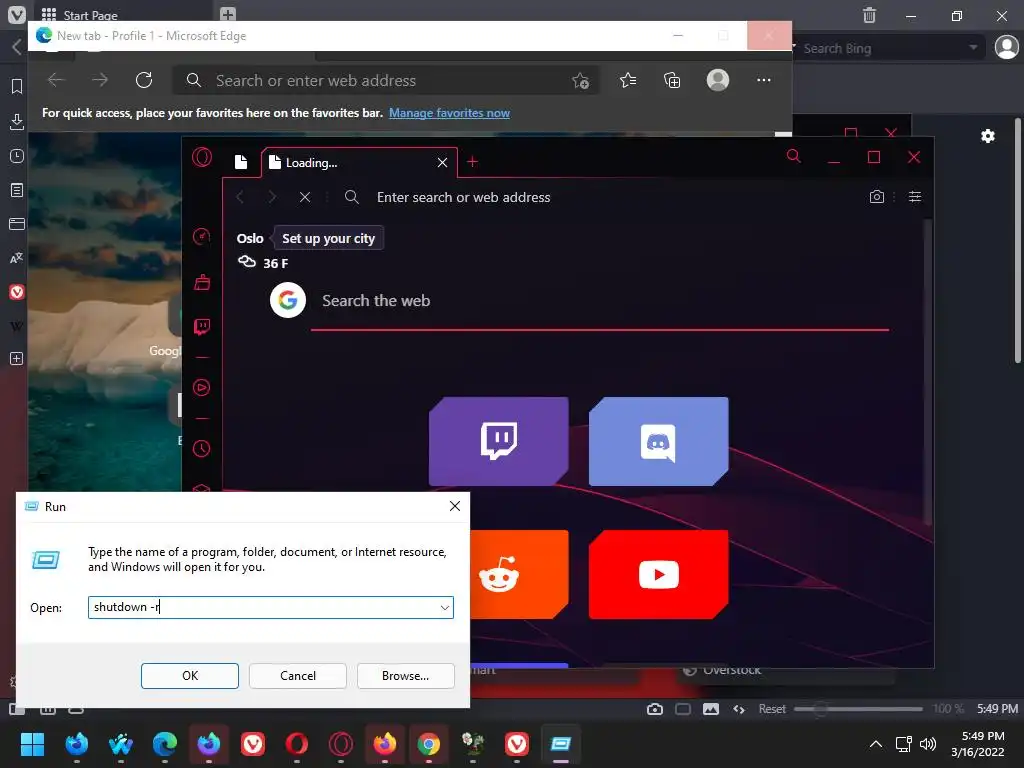Open Edge profile avatar
The image size is (1024, 768).
point(718,80)
